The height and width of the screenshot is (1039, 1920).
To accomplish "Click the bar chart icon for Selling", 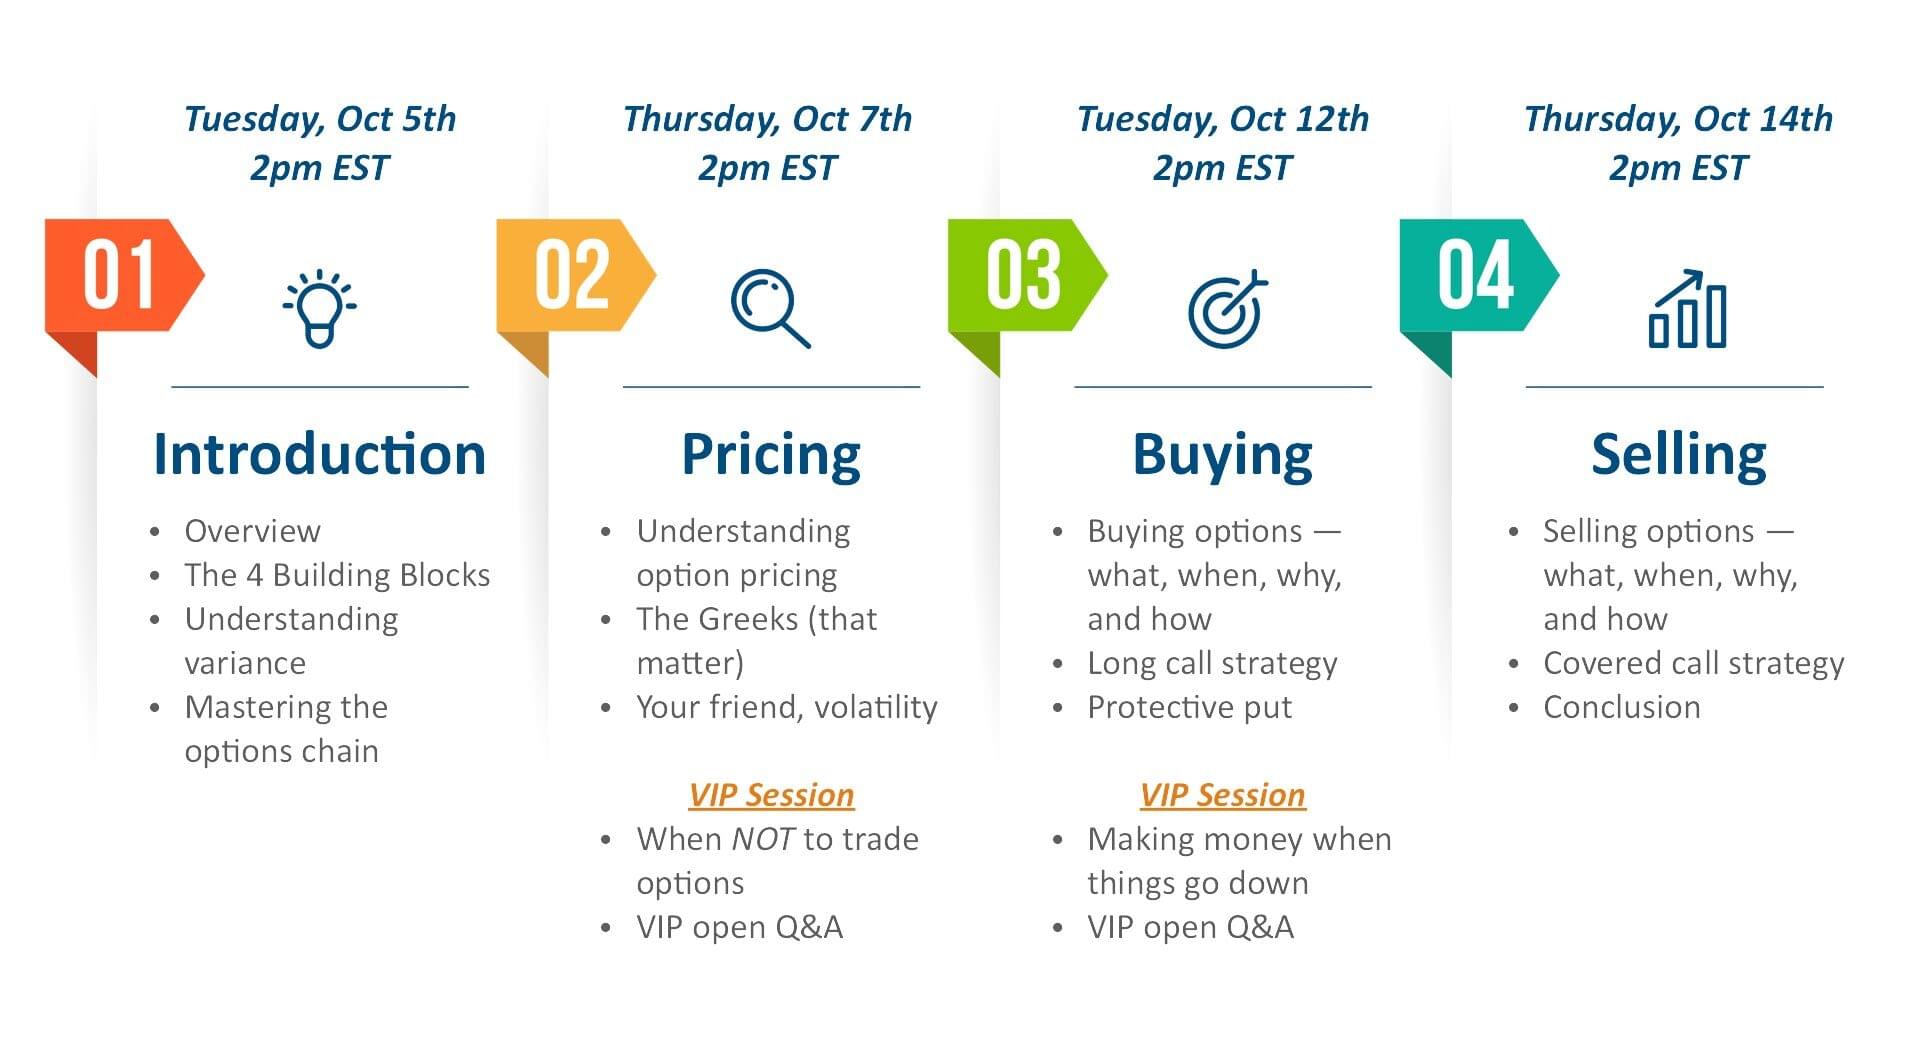I will [1687, 309].
